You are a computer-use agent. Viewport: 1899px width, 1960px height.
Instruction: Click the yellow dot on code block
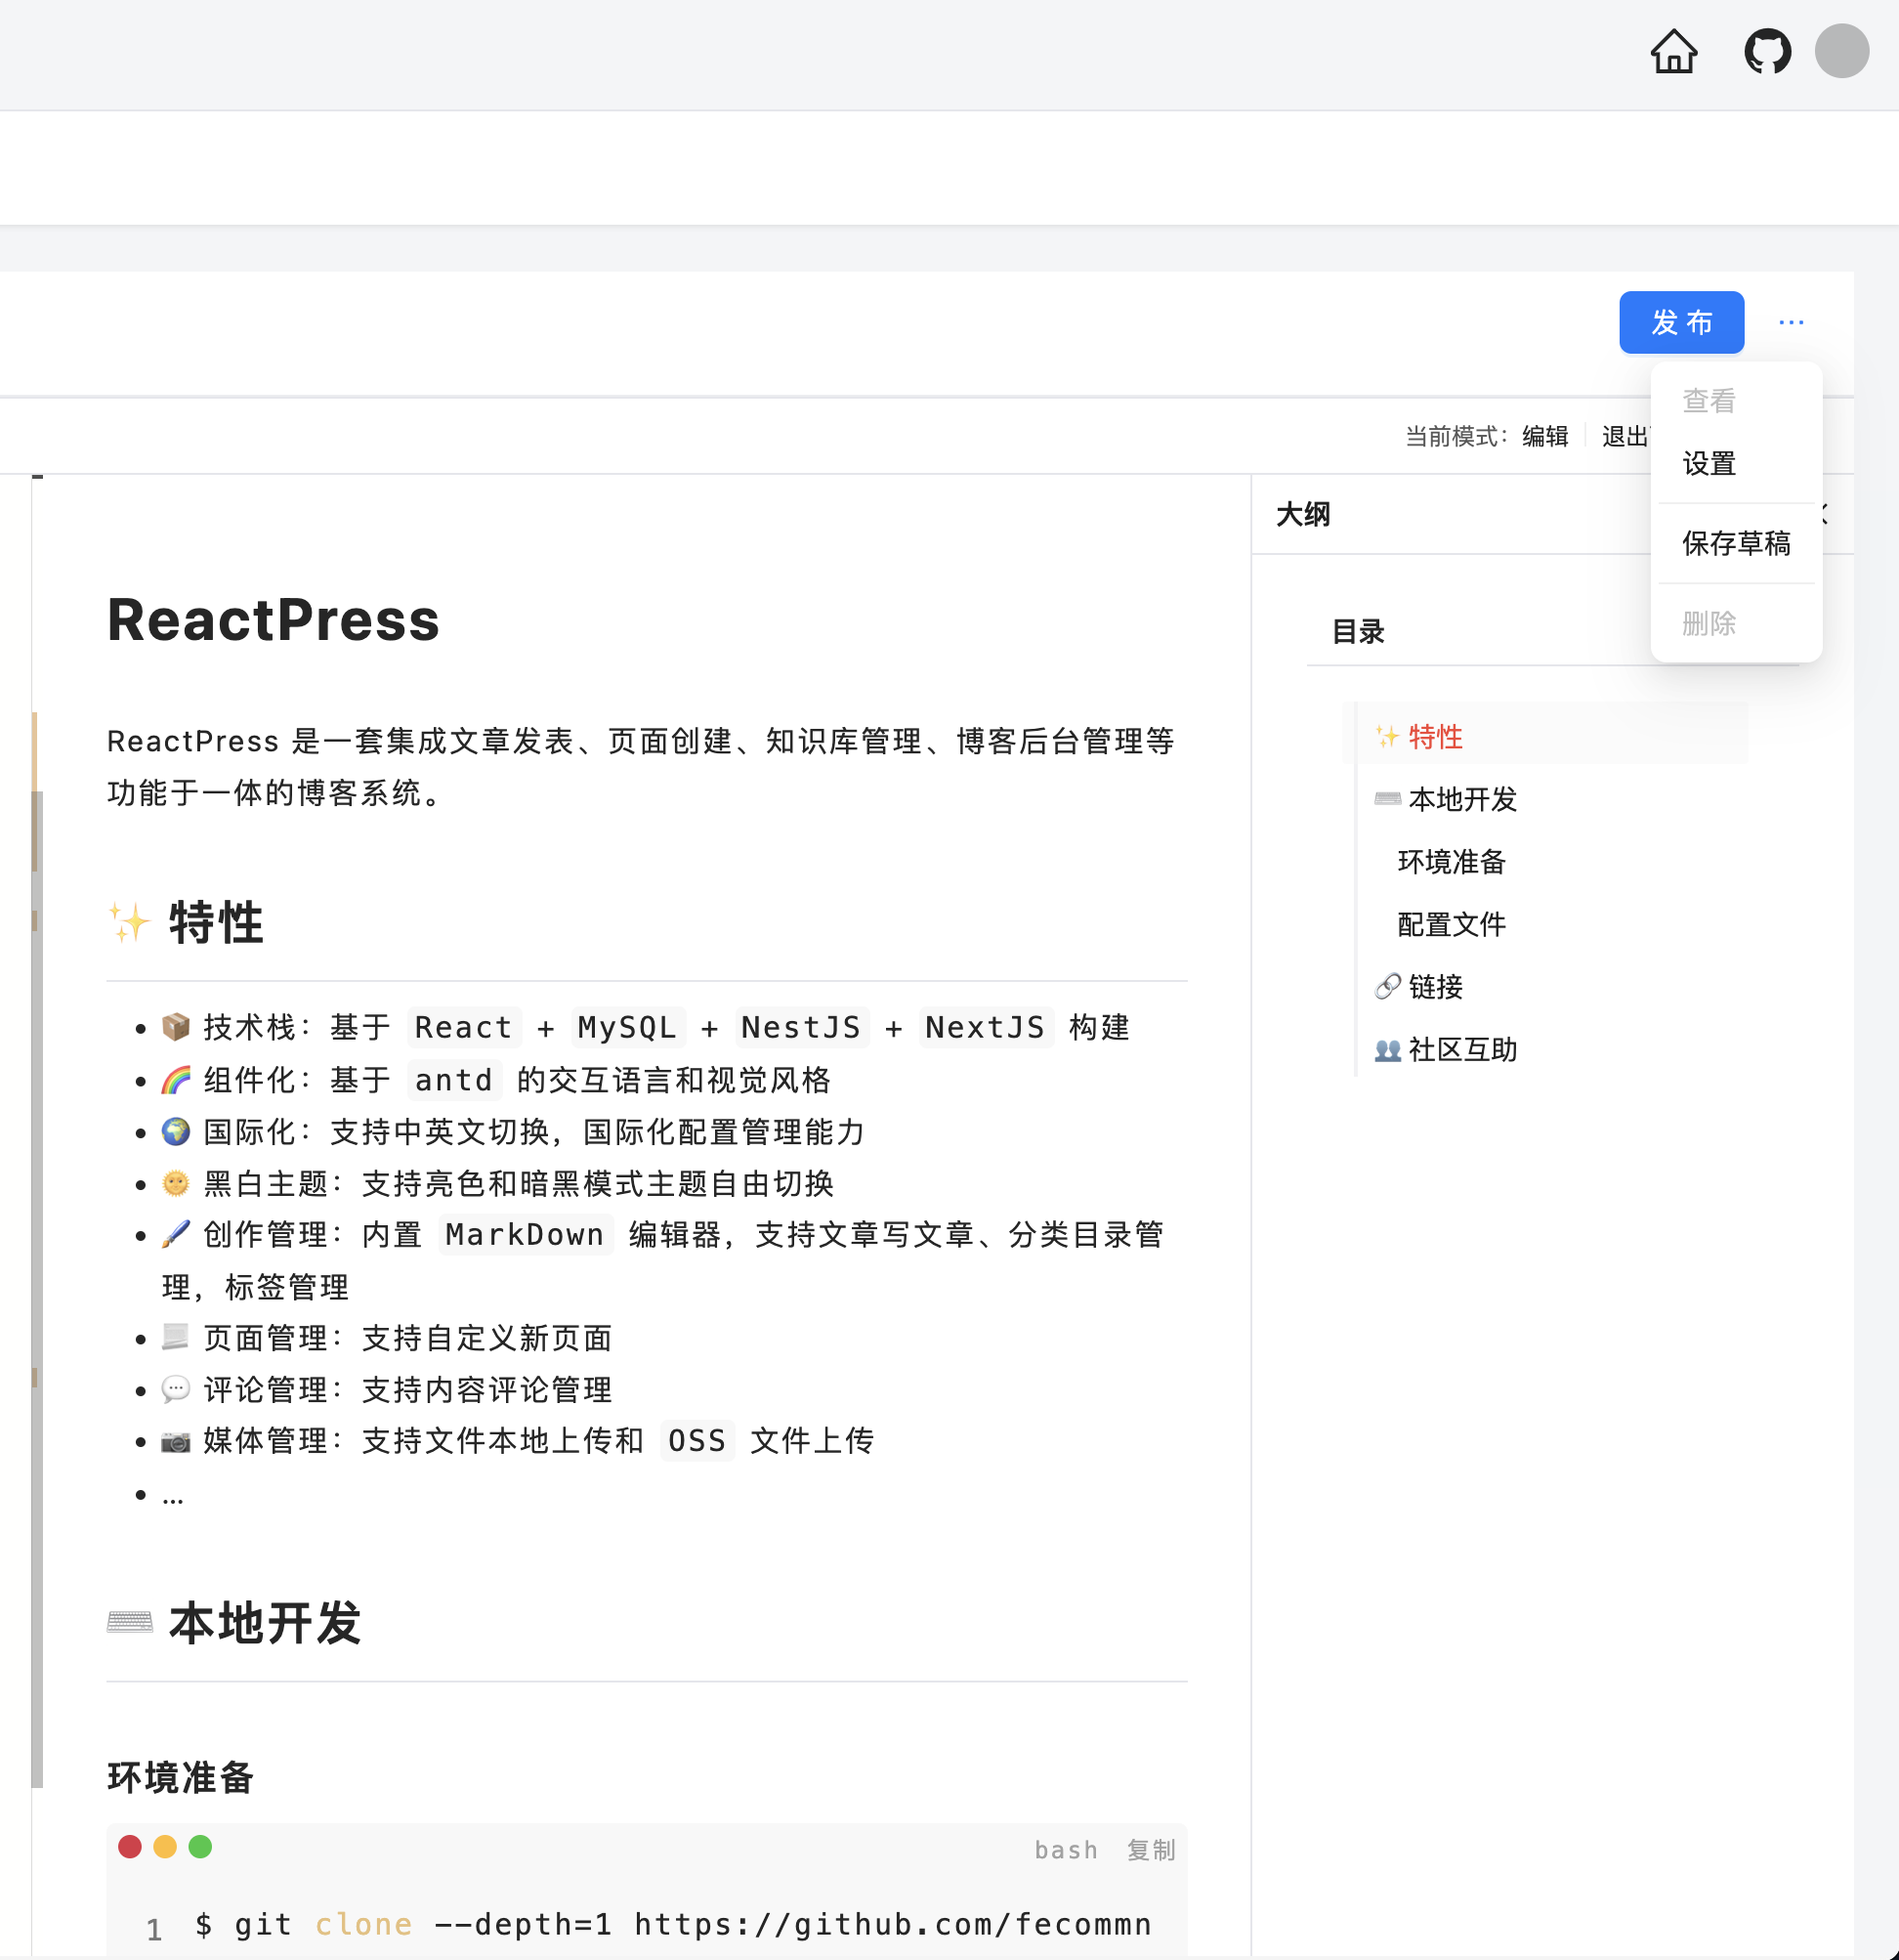[x=165, y=1846]
